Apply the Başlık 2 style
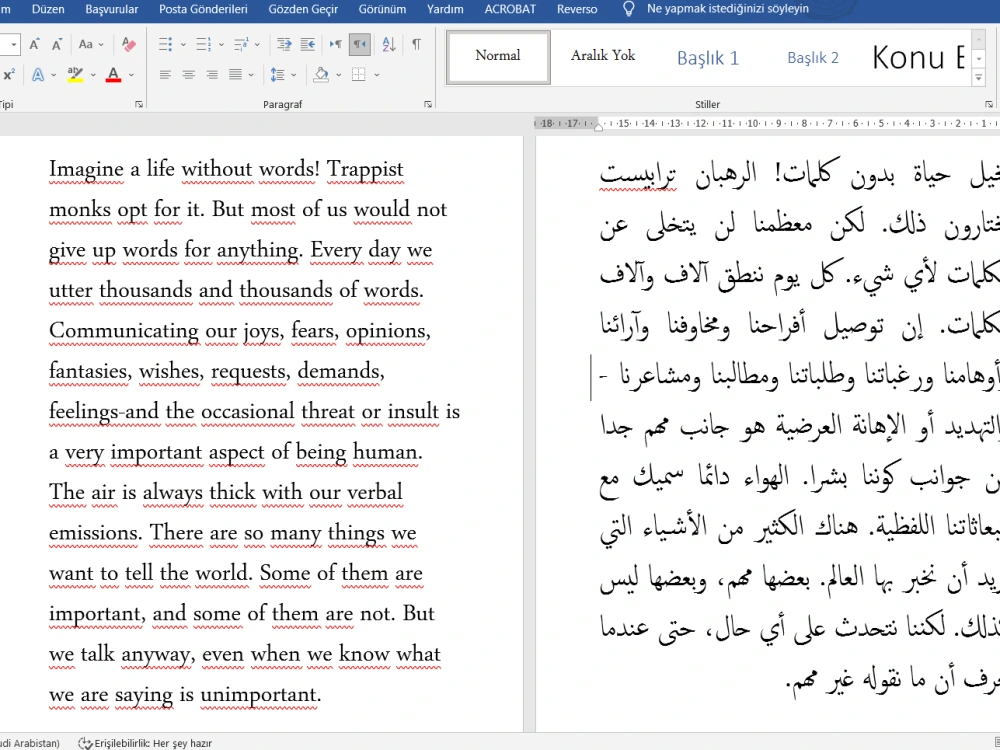 pyautogui.click(x=812, y=57)
